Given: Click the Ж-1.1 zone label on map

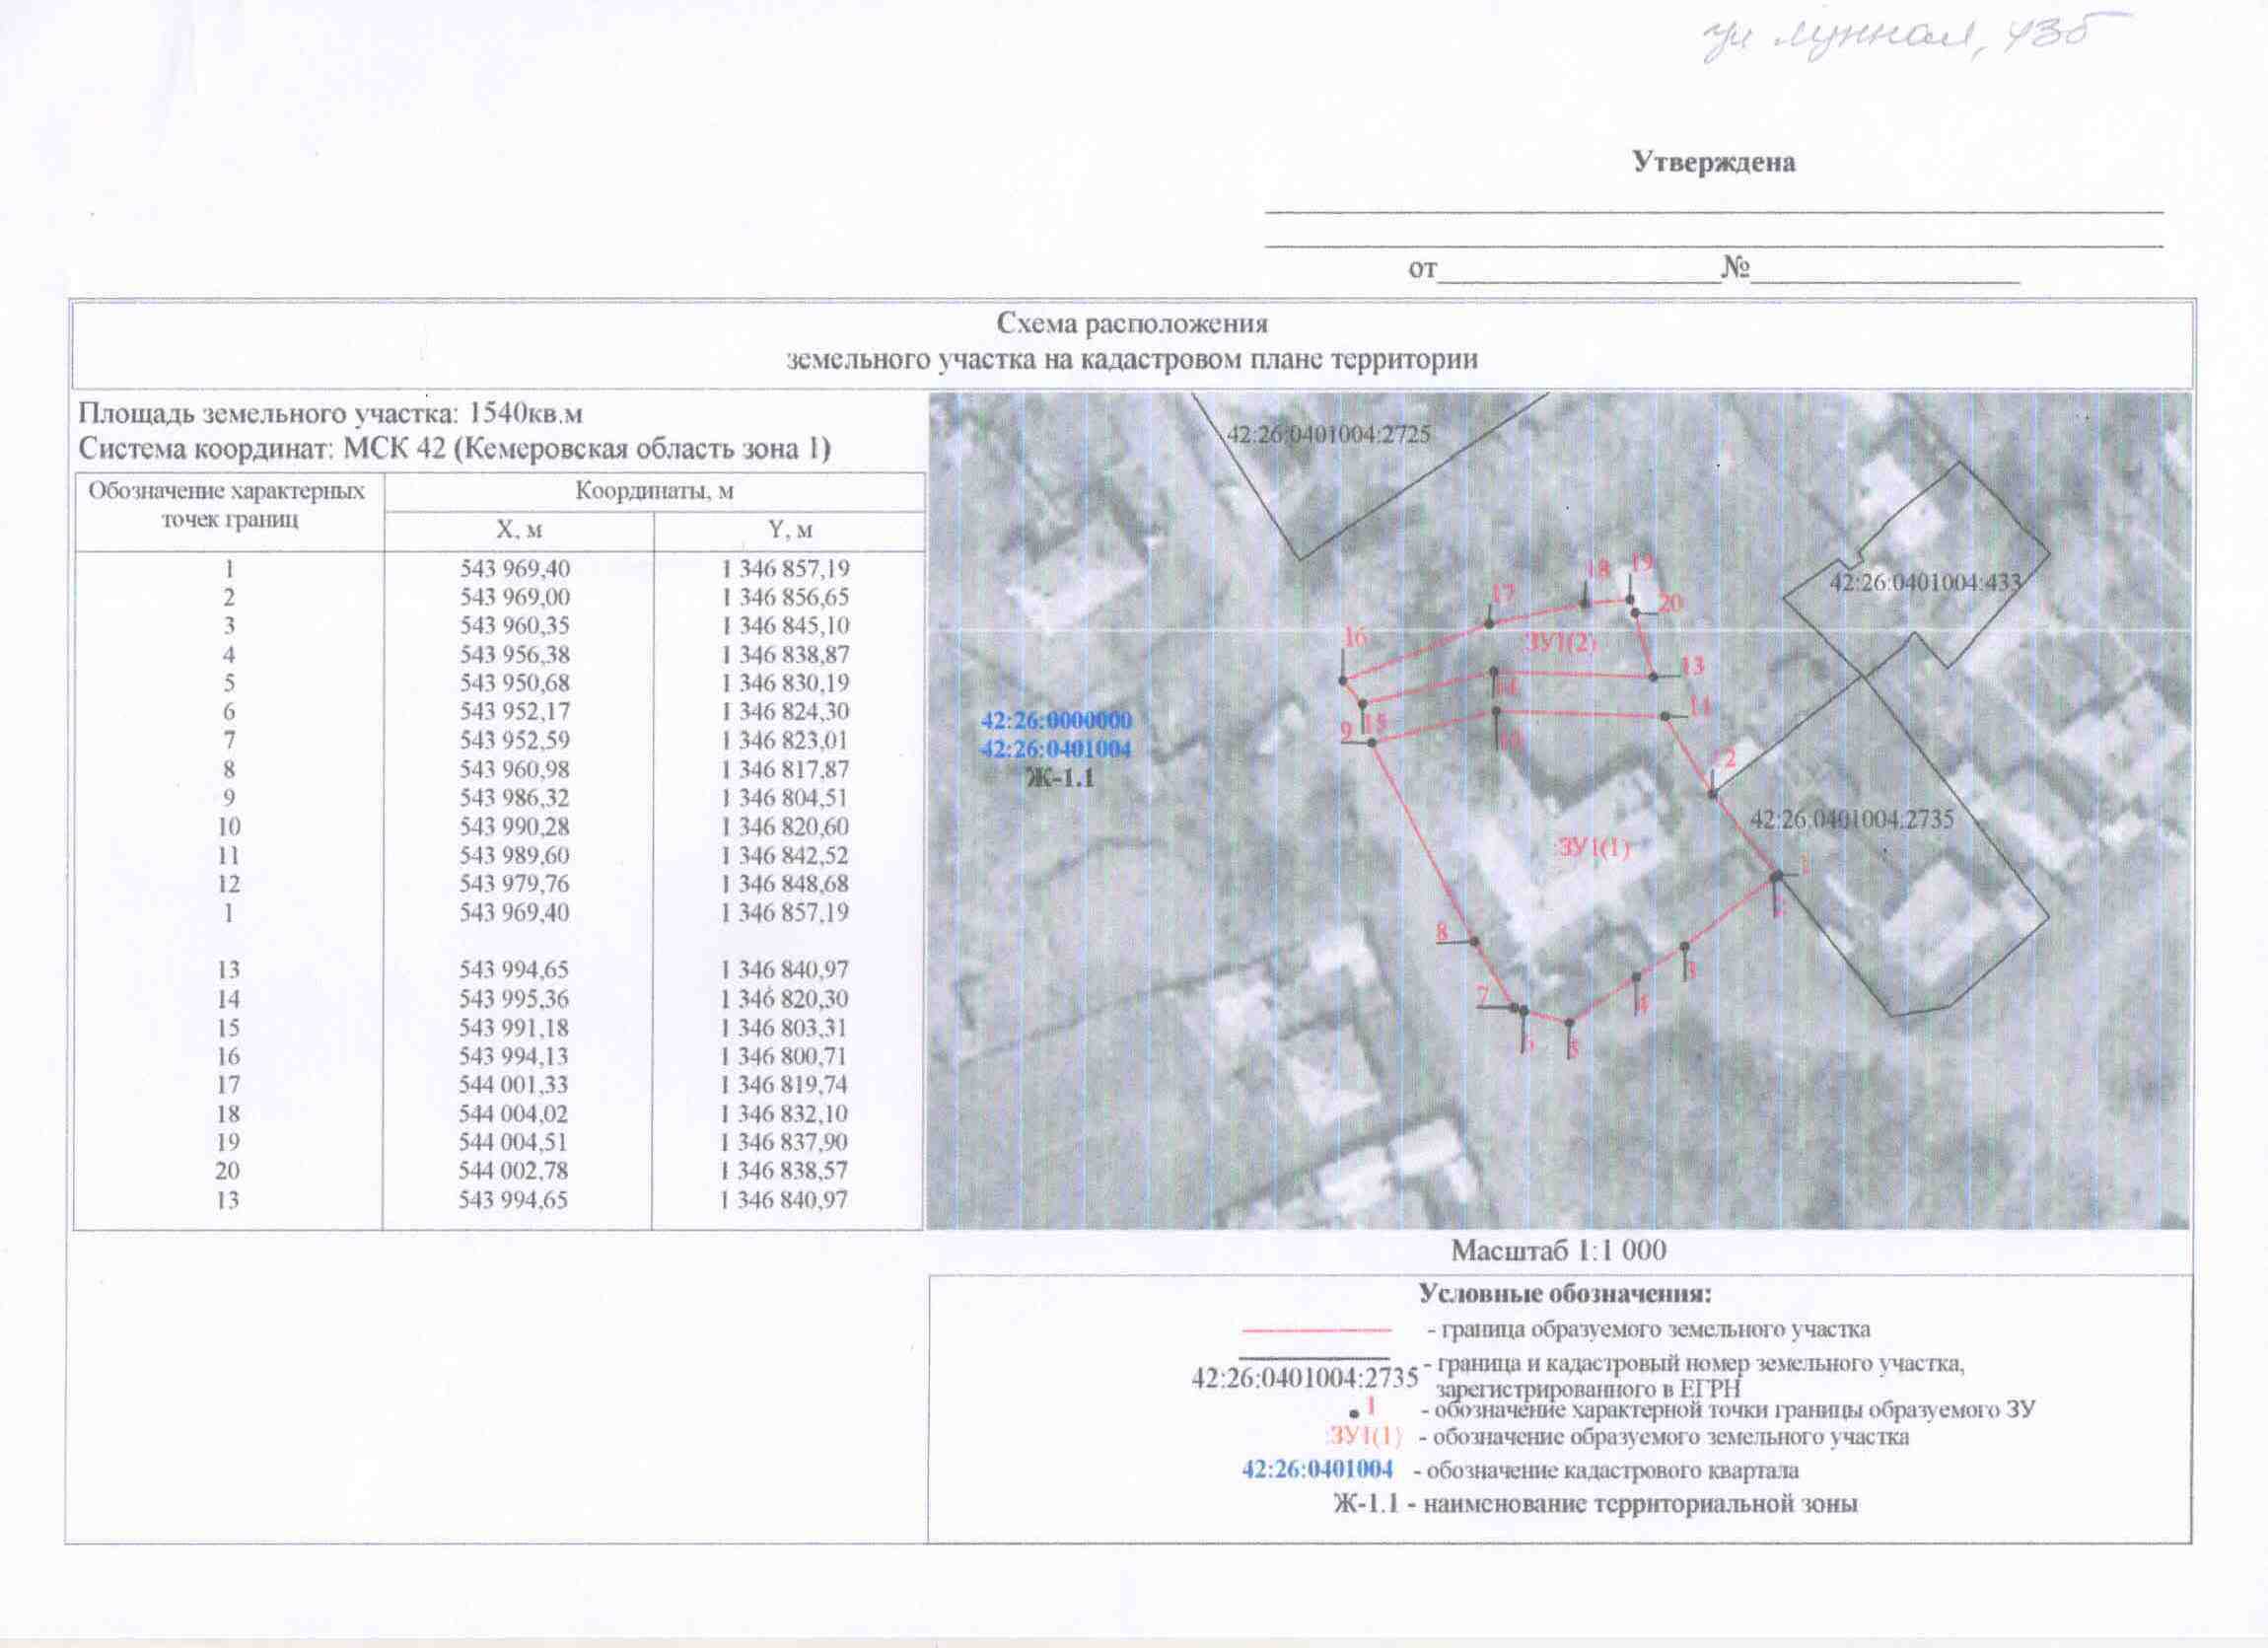Looking at the screenshot, I should coord(1060,777).
